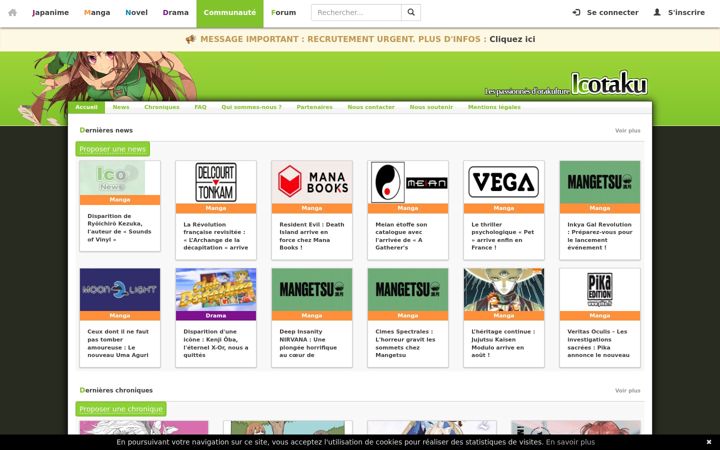Click the megaphone icon in announcement banner
This screenshot has height=450, width=720.
[191, 39]
